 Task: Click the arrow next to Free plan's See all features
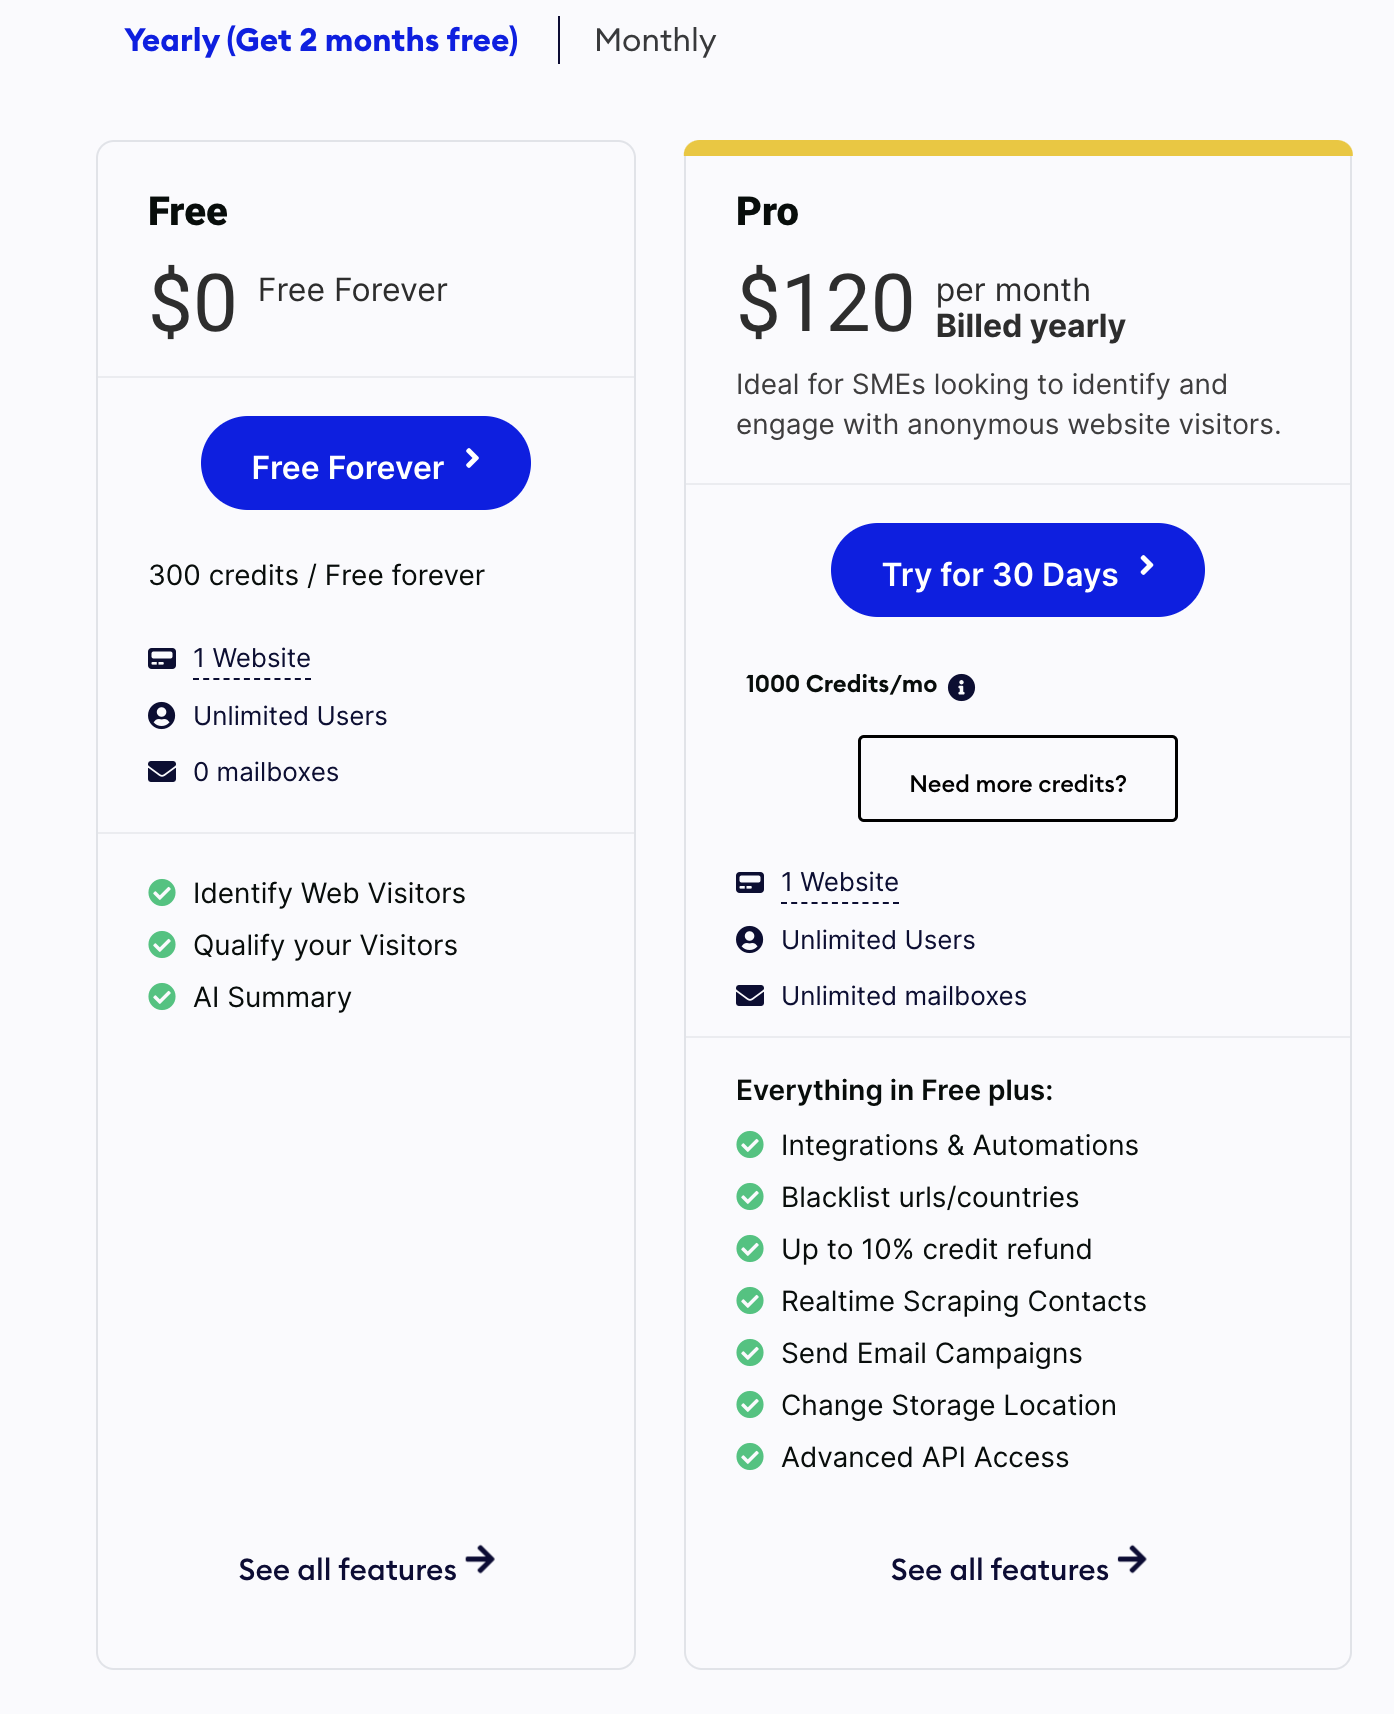coord(481,1559)
